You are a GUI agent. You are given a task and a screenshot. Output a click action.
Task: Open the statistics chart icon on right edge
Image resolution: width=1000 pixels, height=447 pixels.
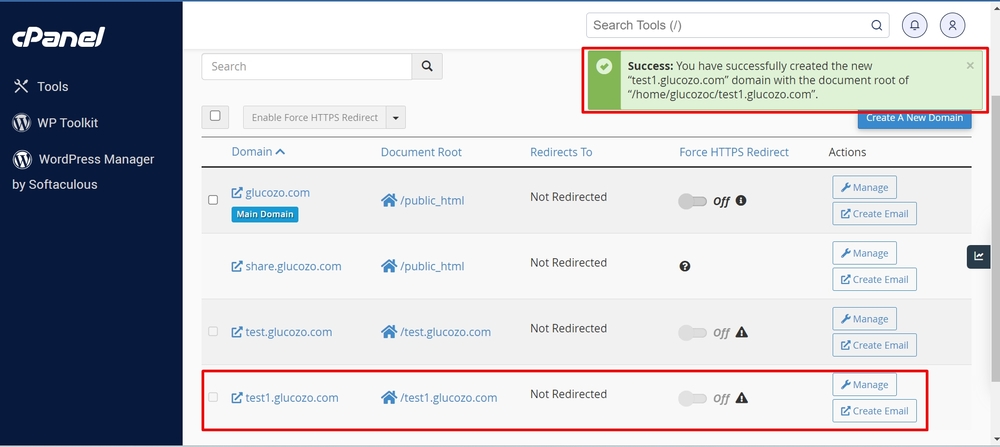(978, 256)
